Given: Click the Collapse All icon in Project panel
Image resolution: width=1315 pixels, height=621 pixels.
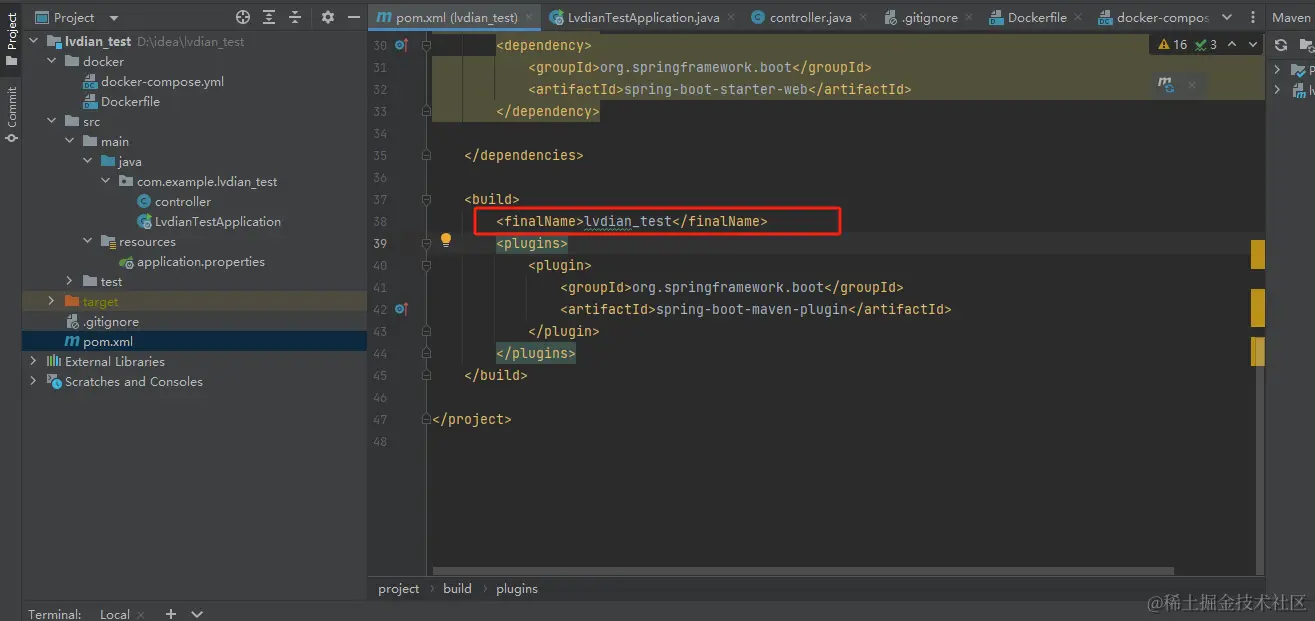Looking at the screenshot, I should 295,17.
